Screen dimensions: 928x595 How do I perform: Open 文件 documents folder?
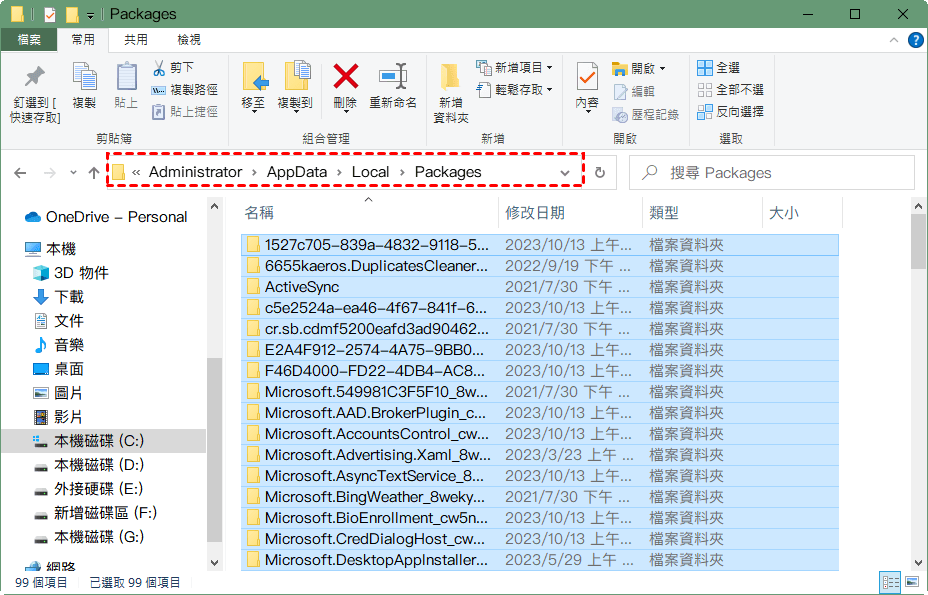pyautogui.click(x=58, y=321)
